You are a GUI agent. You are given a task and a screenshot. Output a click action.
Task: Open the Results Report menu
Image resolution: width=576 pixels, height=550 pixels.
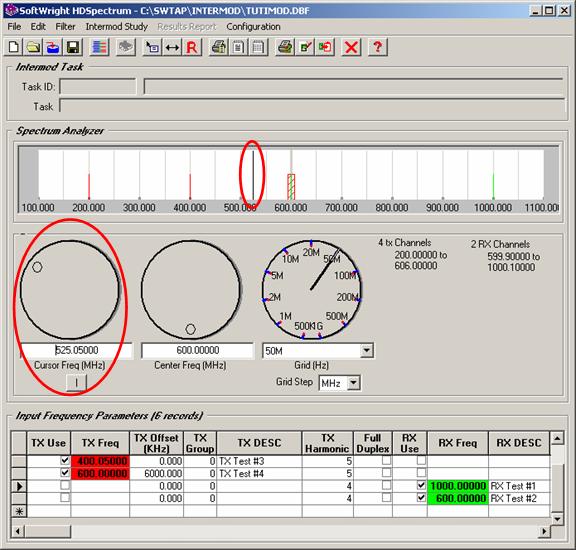click(187, 26)
